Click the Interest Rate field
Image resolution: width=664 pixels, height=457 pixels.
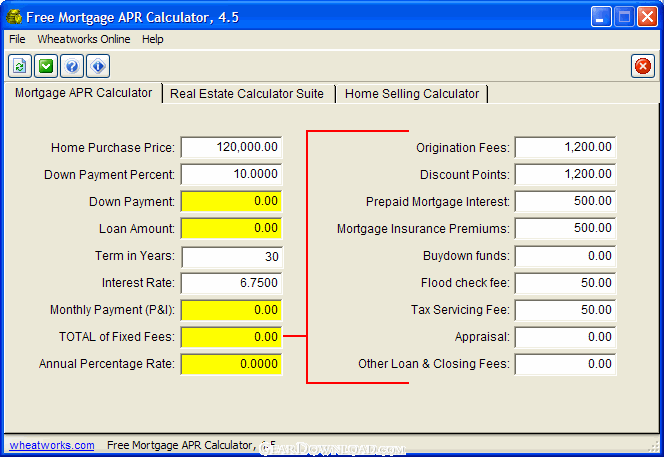click(231, 283)
